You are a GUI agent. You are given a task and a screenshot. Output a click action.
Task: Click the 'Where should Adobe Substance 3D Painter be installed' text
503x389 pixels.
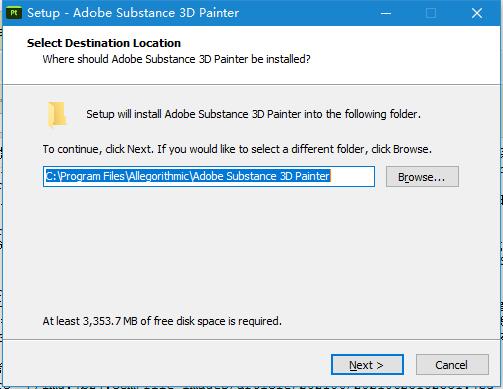(176, 59)
